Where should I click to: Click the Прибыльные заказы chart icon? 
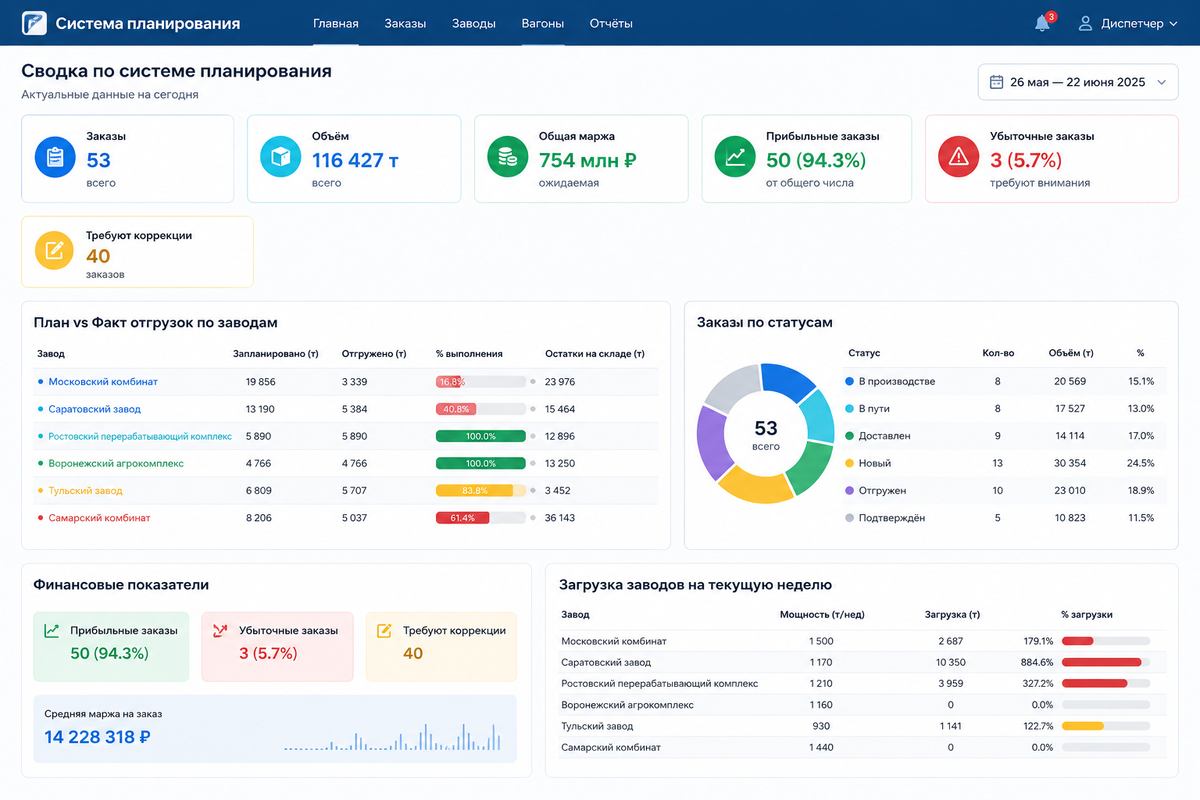pyautogui.click(x=735, y=157)
